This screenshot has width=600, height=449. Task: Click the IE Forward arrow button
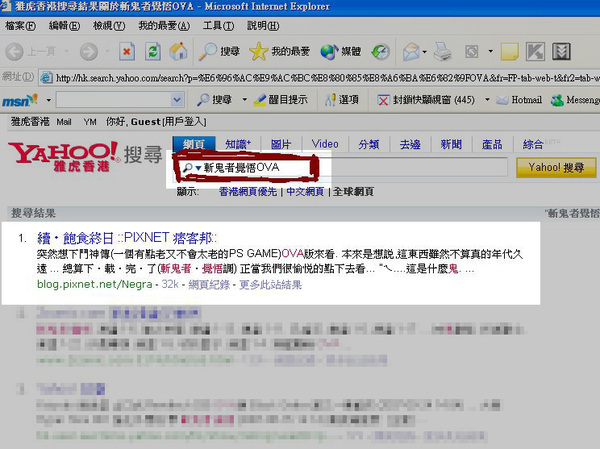tap(89, 51)
